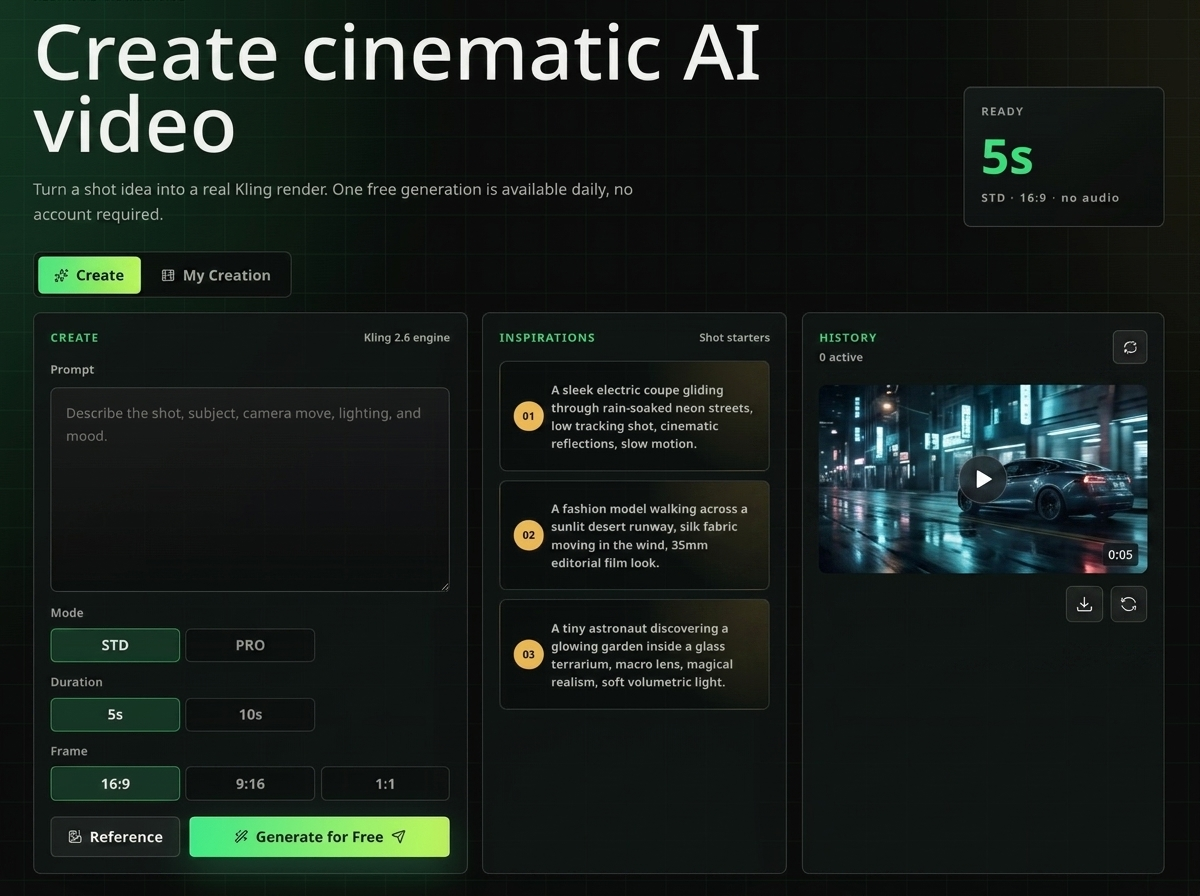Click the INSPIRATIONS heading
The height and width of the screenshot is (896, 1200).
(x=547, y=338)
